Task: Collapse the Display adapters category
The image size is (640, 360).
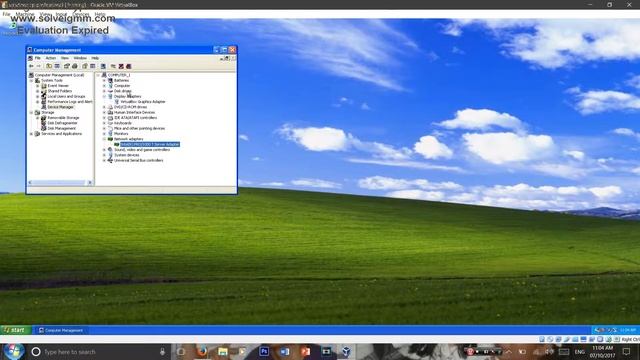Action: [x=104, y=96]
